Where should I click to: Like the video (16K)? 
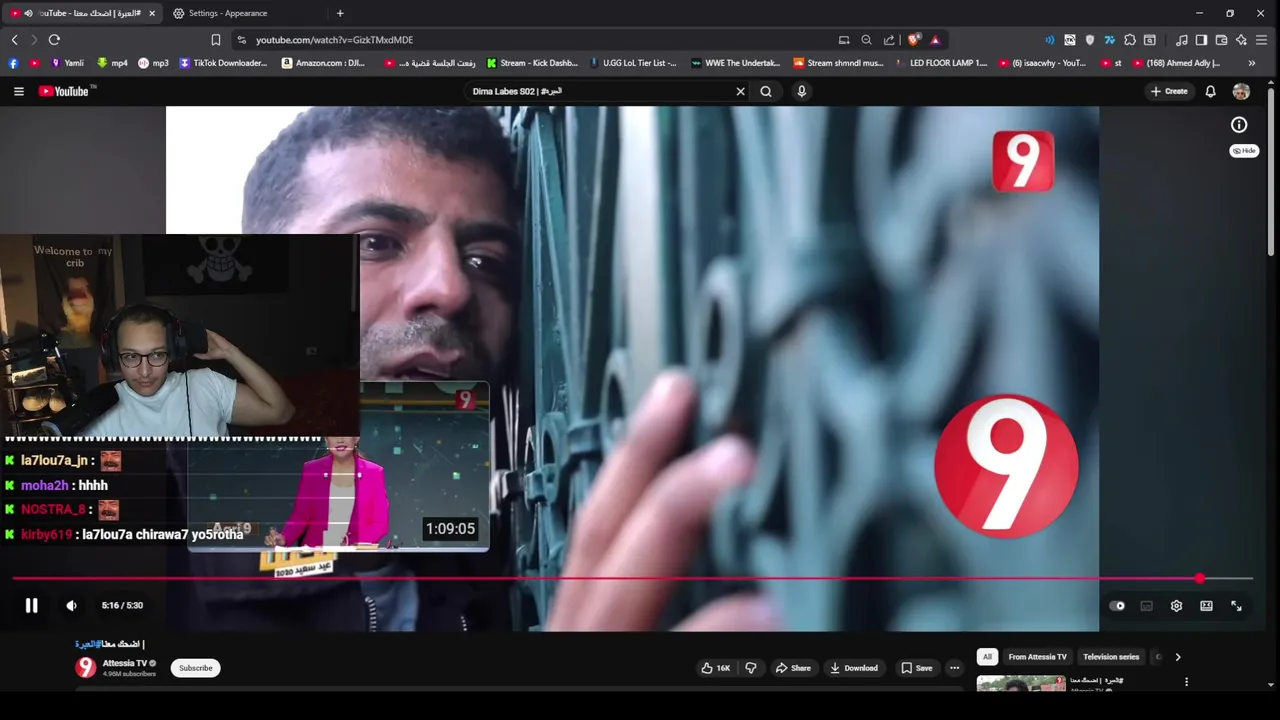pyautogui.click(x=715, y=668)
